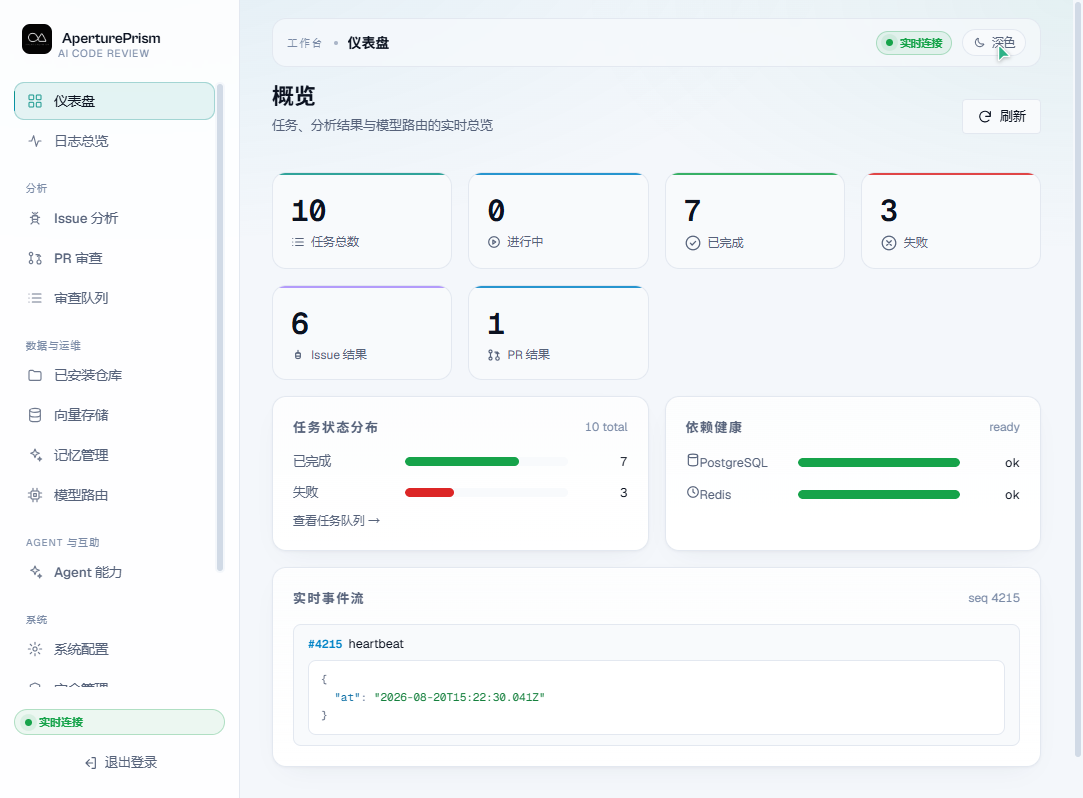The width and height of the screenshot is (1083, 798).
Task: Go to PR 审查 page
Action: tap(115, 258)
